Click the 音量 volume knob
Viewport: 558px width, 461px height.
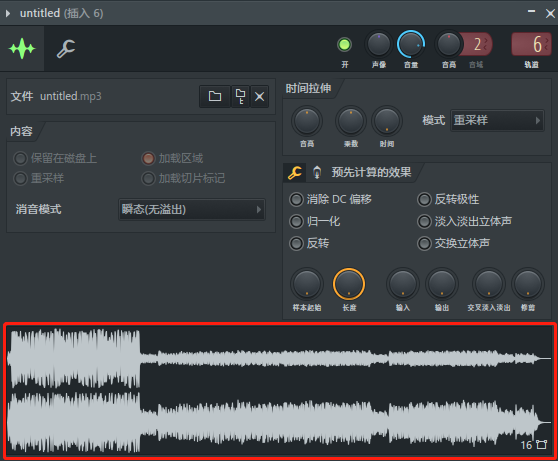point(411,44)
